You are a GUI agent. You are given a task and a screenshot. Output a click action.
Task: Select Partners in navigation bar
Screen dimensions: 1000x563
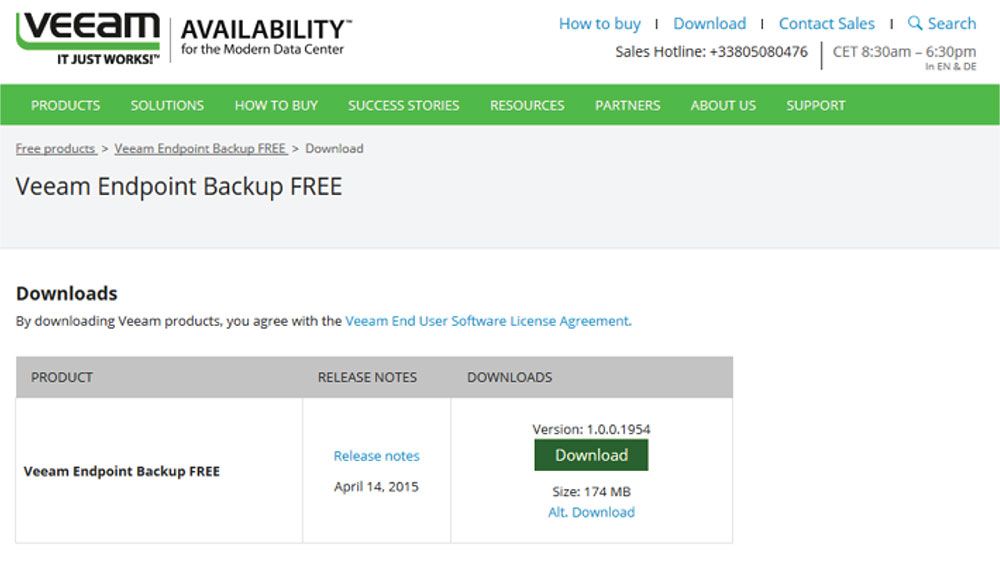[x=627, y=105]
